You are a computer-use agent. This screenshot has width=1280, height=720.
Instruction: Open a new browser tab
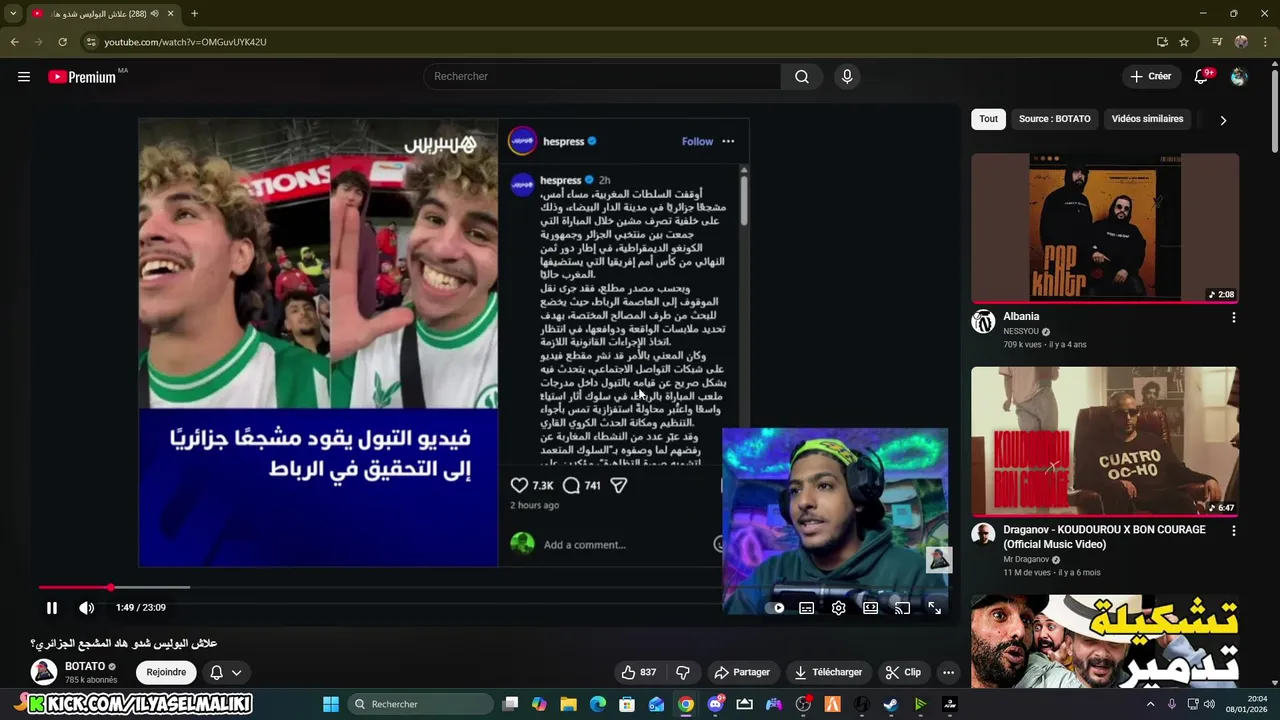coord(194,14)
